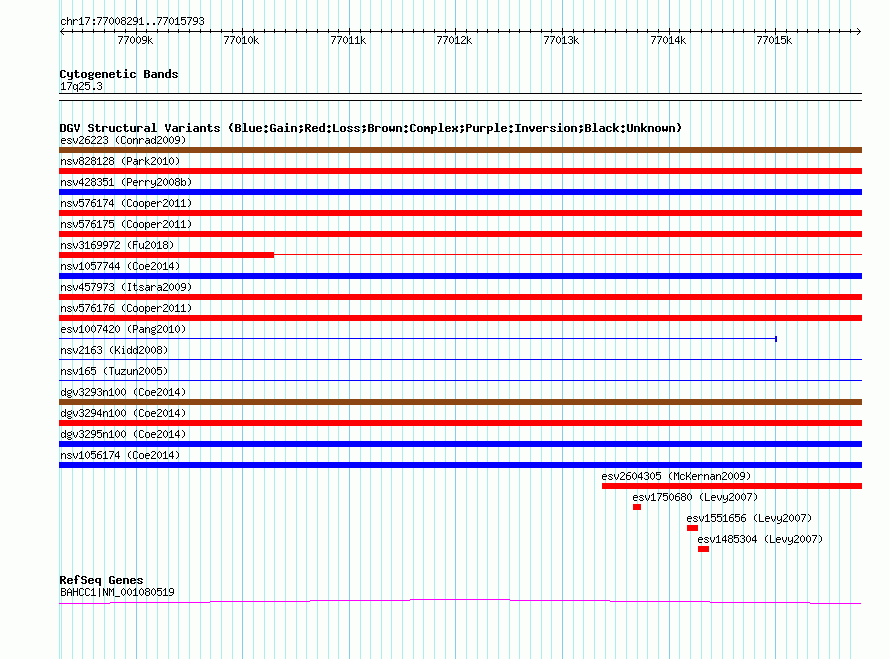Open the dgv3294n100 (Coe2014) label
The width and height of the screenshot is (890, 659).
122,413
